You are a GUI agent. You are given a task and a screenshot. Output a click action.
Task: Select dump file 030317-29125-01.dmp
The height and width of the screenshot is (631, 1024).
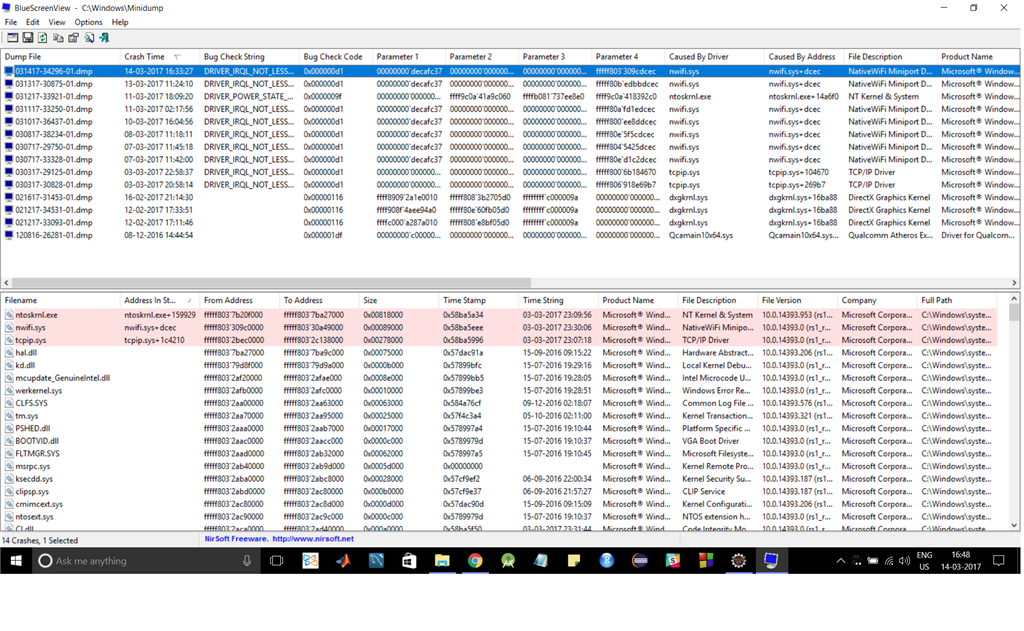(x=54, y=172)
